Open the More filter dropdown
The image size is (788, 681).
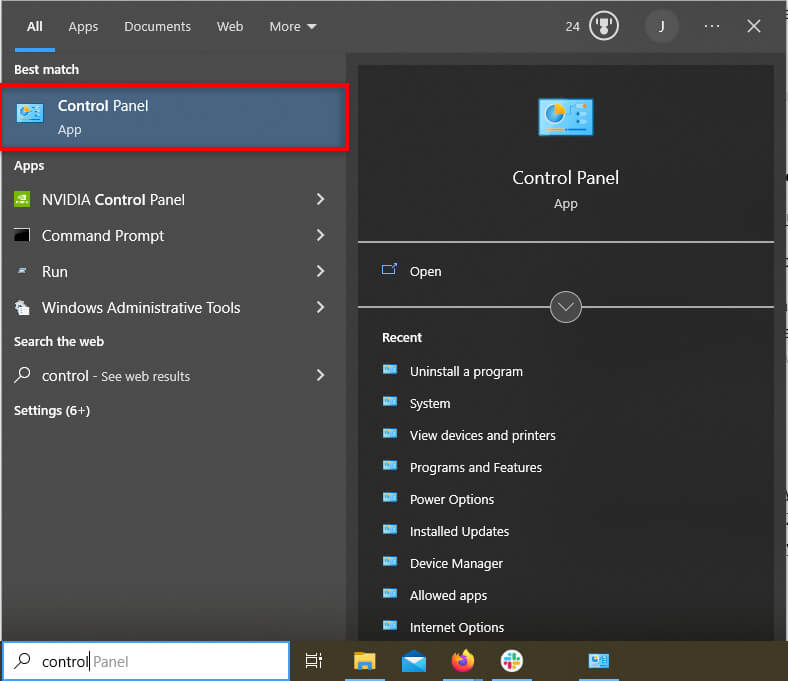pos(292,26)
